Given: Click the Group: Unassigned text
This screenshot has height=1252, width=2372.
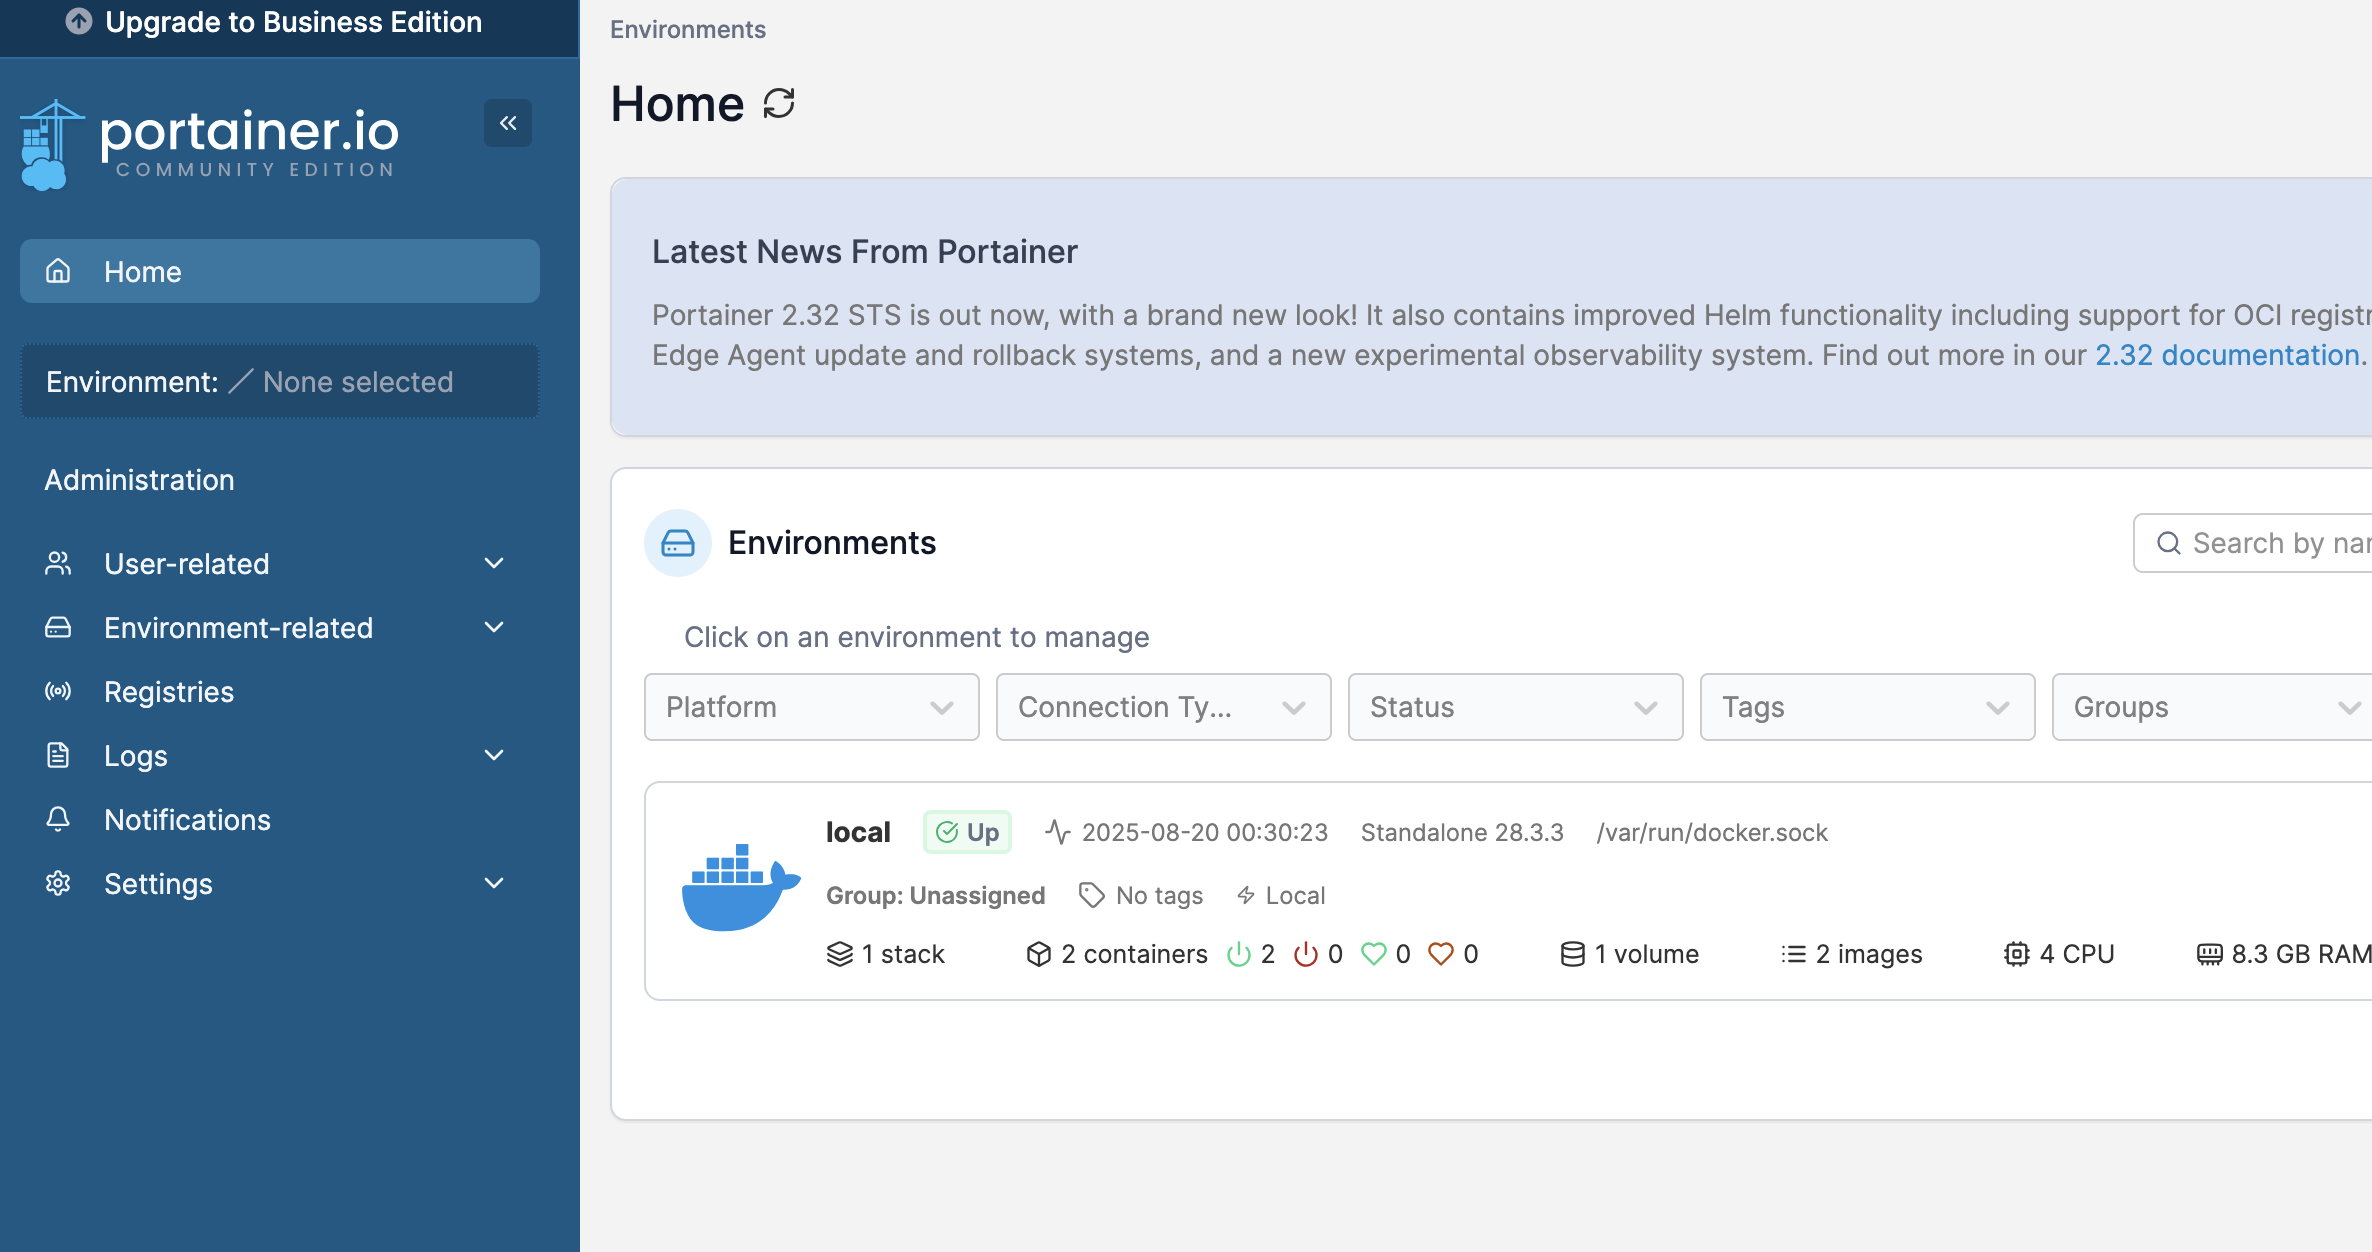Looking at the screenshot, I should [x=935, y=895].
